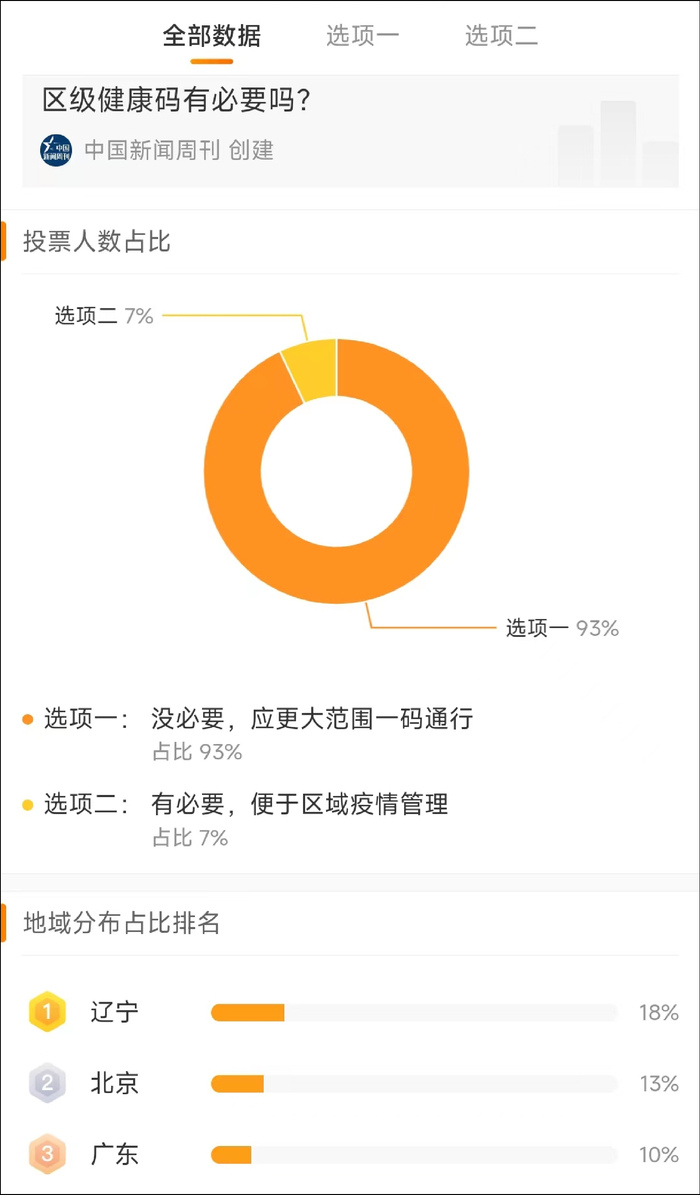Open the 选项二 tab
The image size is (700, 1195).
[x=501, y=37]
